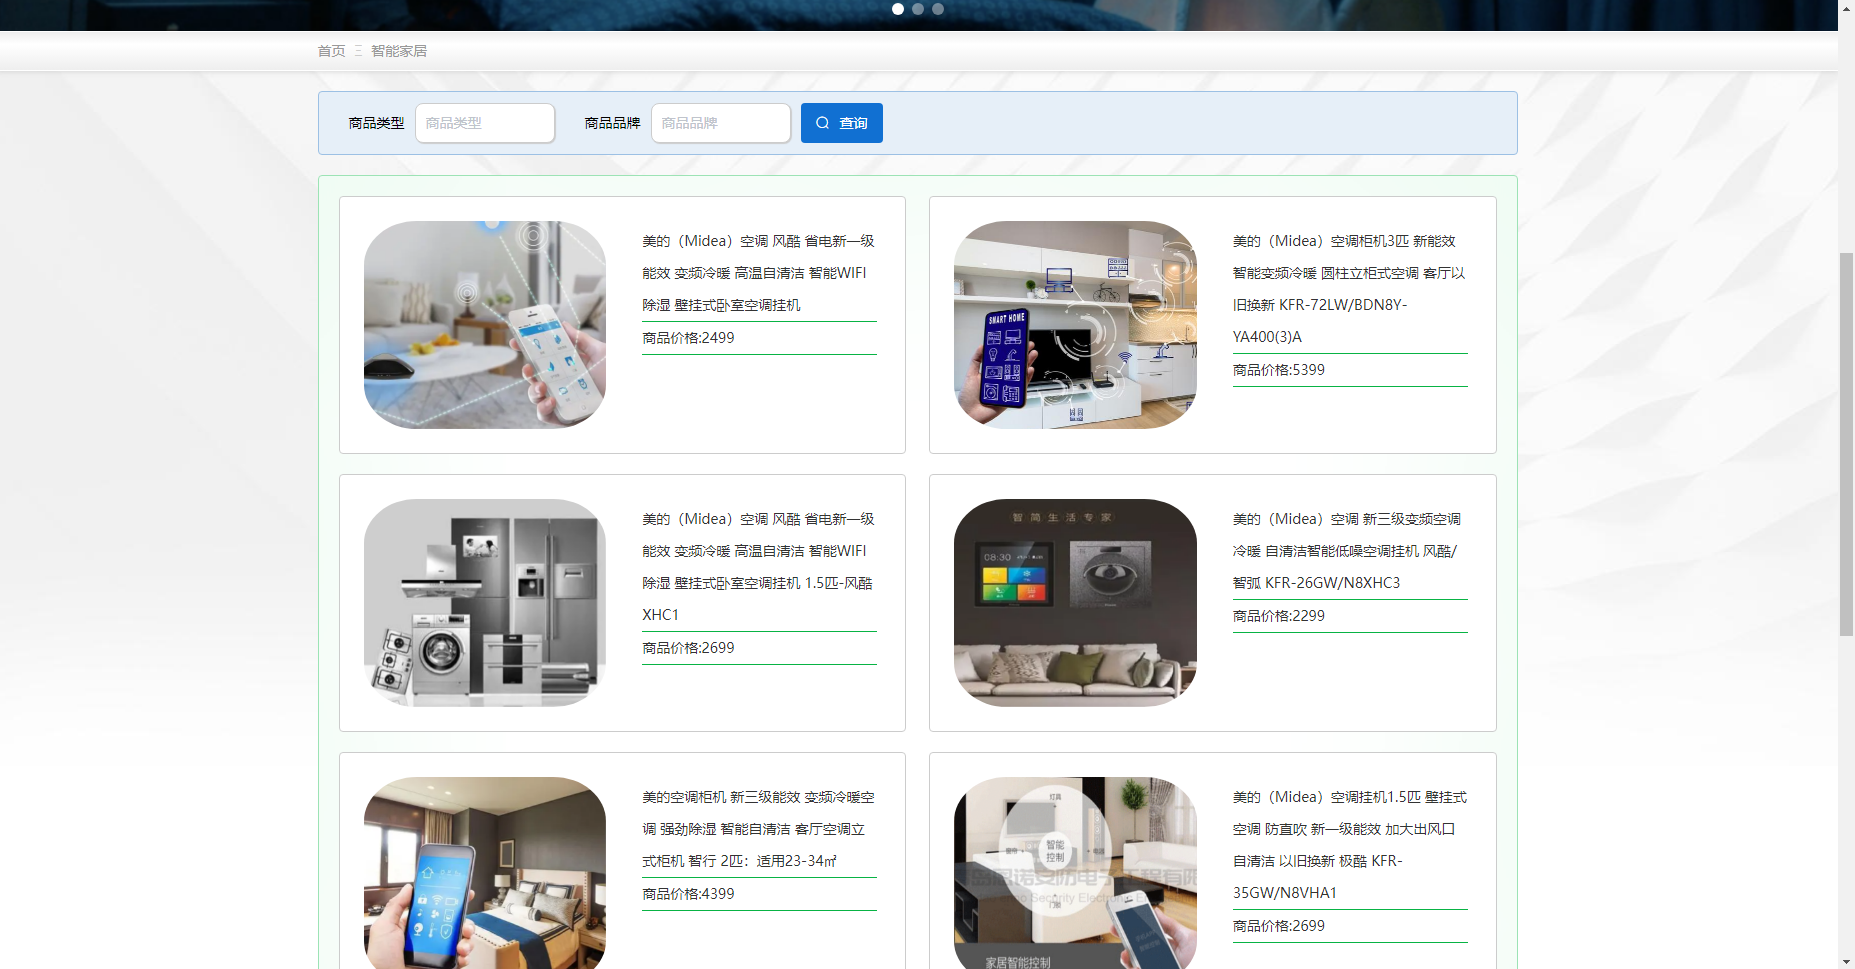Open product title KFR-35GW/N8VHA1

(x=1350, y=845)
